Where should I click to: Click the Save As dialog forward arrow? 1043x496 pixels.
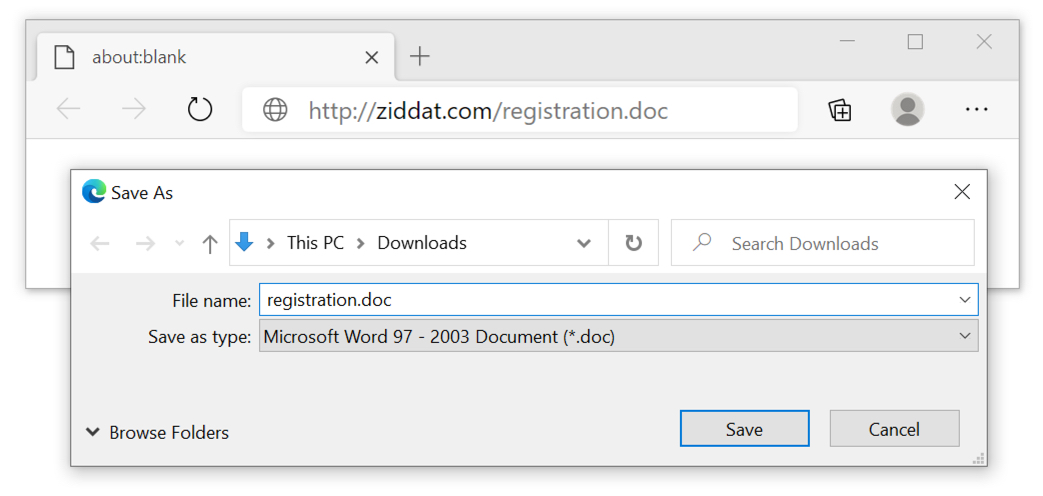tap(144, 244)
